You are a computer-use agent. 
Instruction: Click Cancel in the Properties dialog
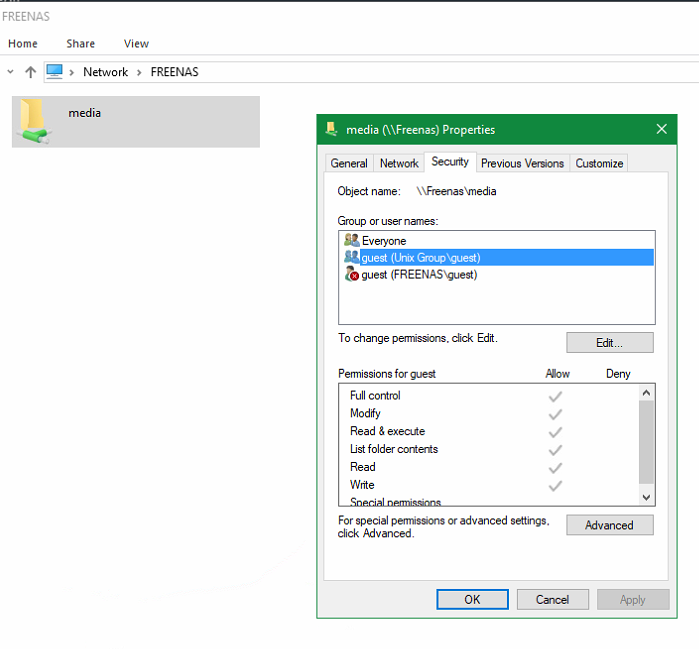[x=552, y=600]
